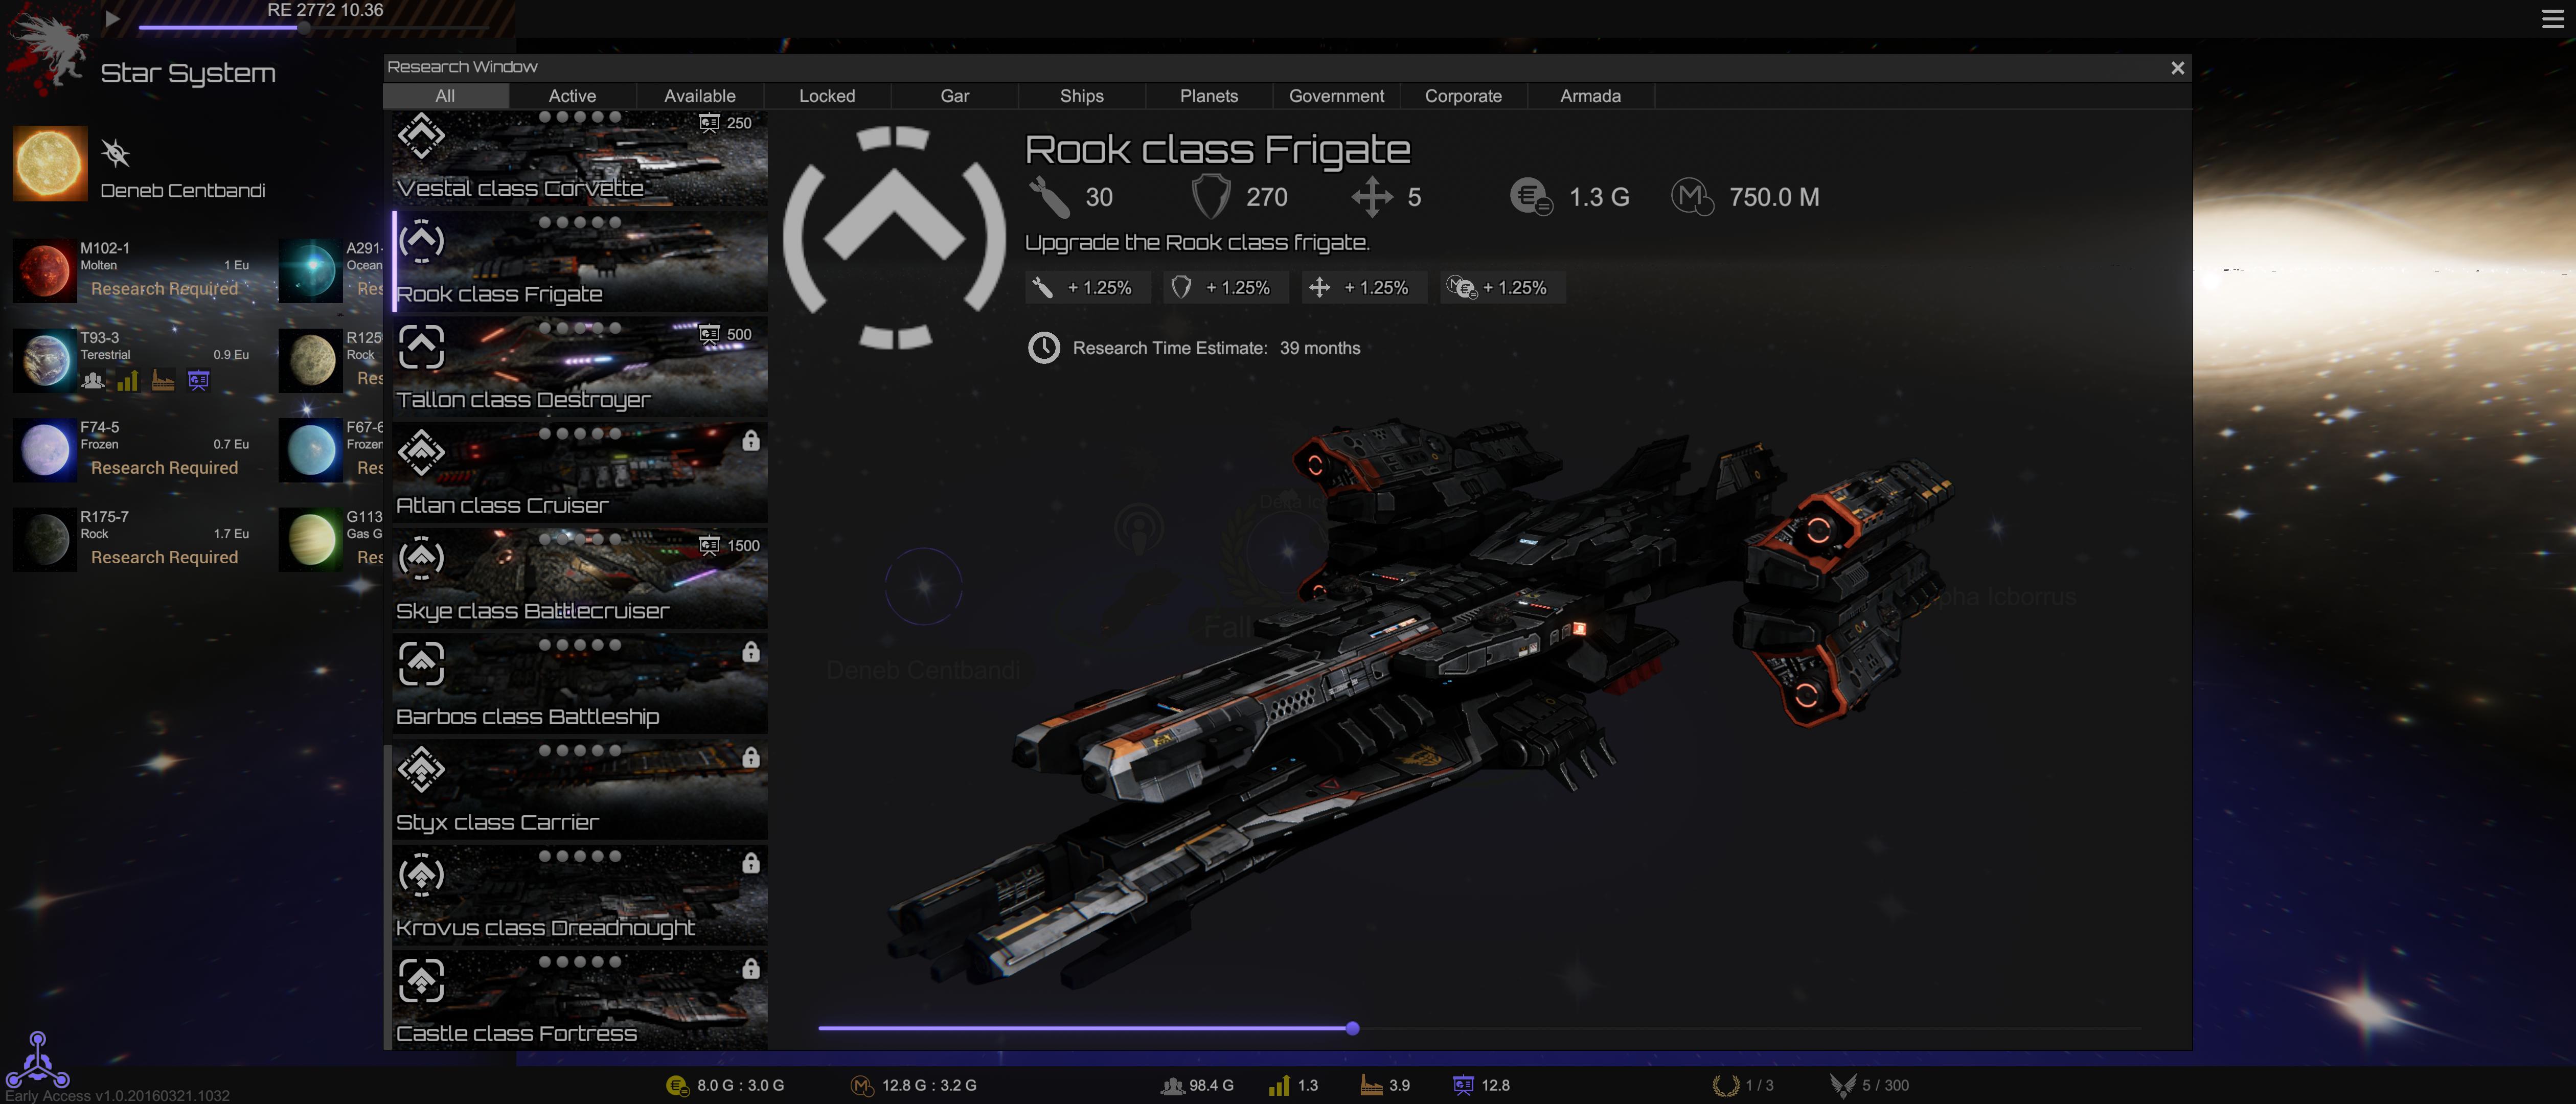Screen dimensions: 2576x1104
Task: Click the research progress slider handle
Action: tap(1352, 1028)
